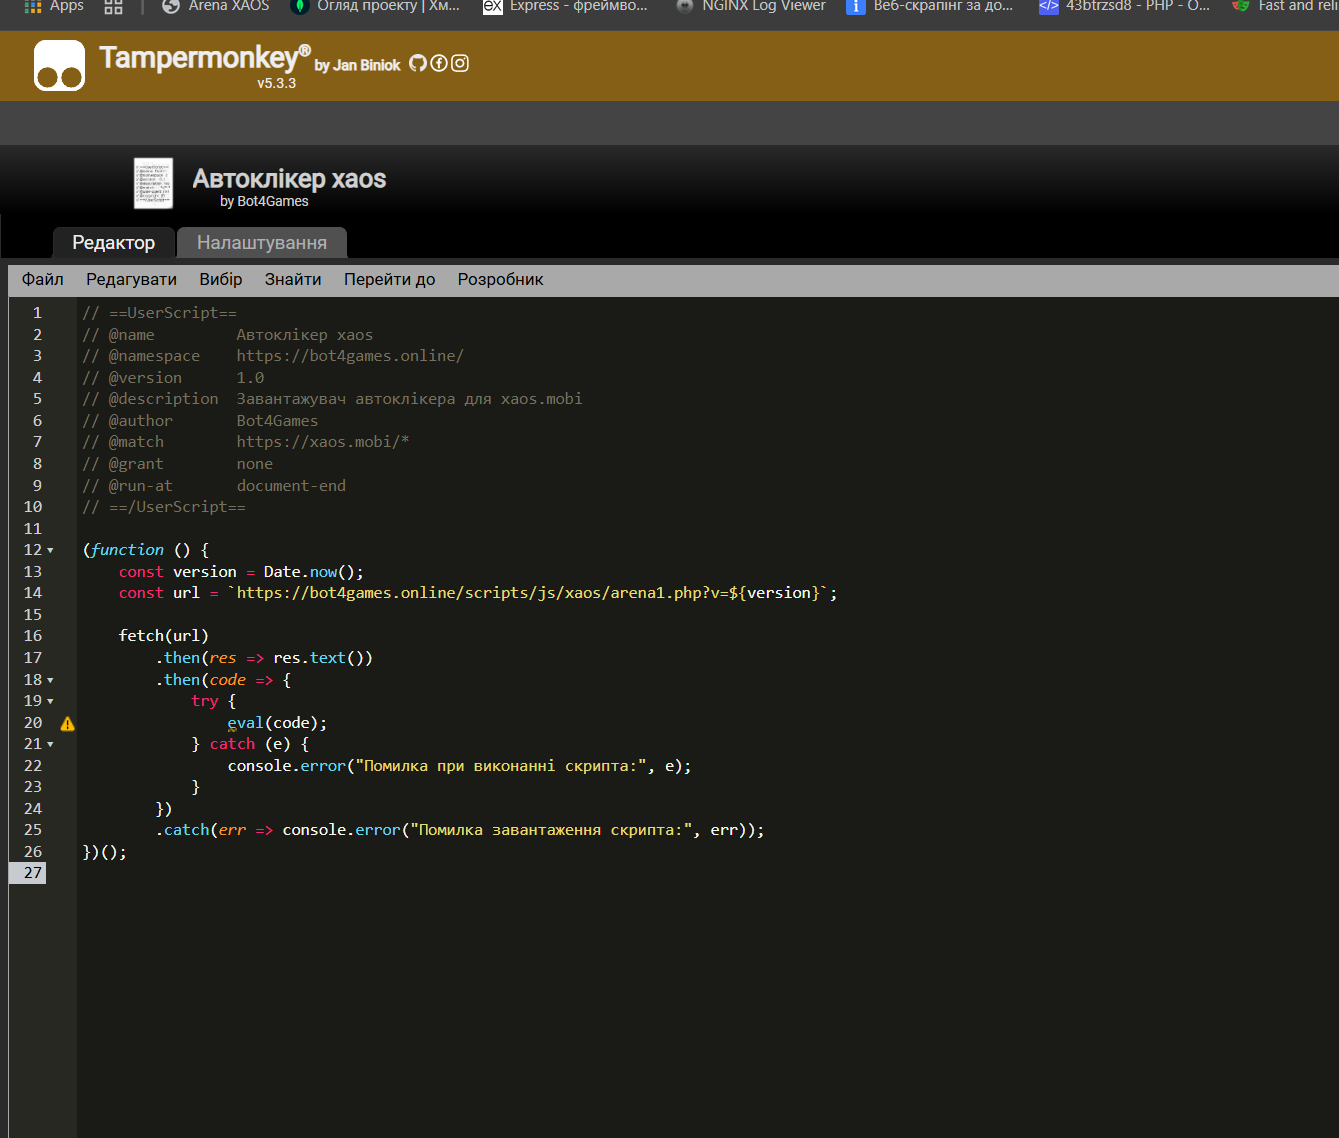Click the Автоклікер xaos script title
Screen dimensions: 1339x1138
[289, 179]
